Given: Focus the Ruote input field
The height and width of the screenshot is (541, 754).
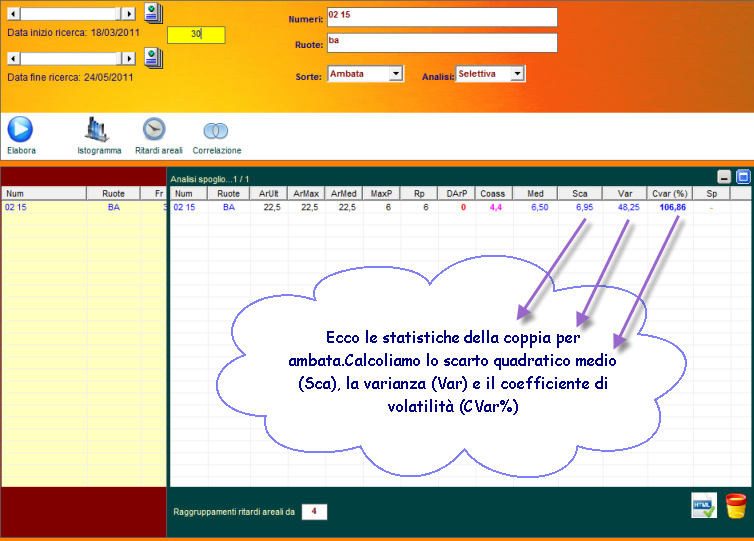Looking at the screenshot, I should point(442,42).
